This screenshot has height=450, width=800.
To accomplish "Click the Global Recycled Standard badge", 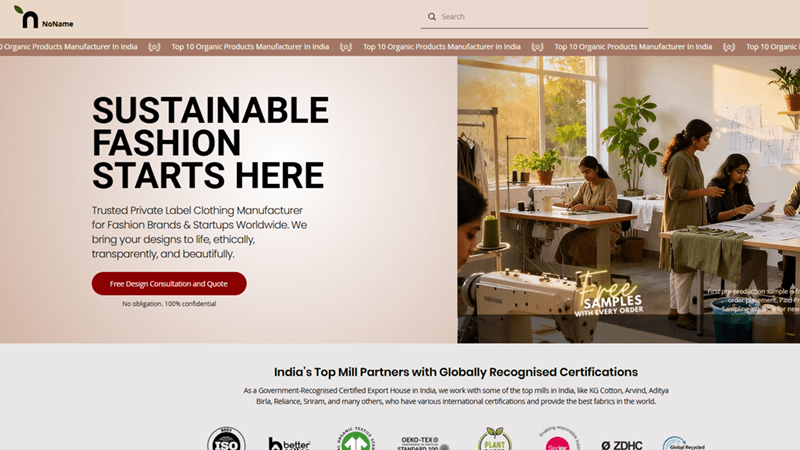I will [x=684, y=443].
